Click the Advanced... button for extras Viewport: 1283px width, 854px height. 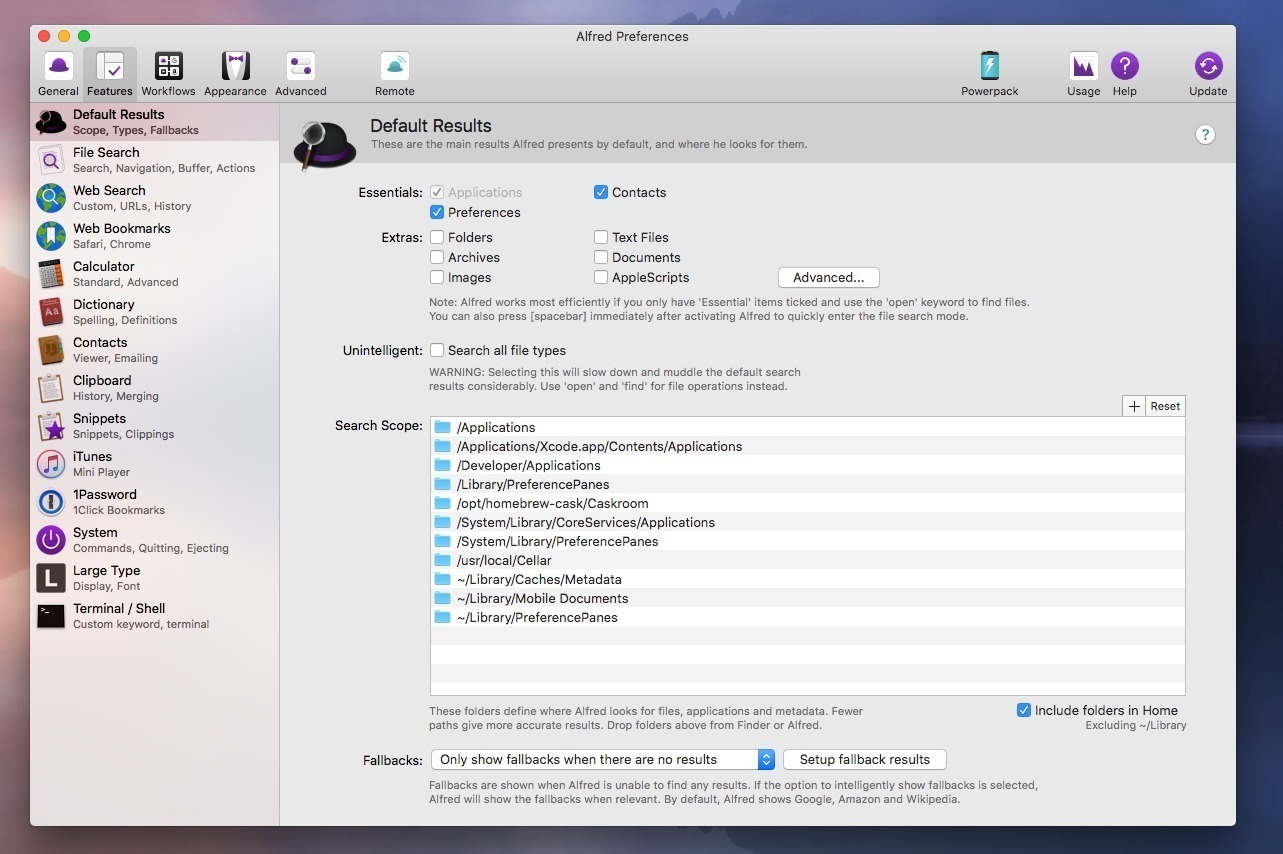(828, 277)
